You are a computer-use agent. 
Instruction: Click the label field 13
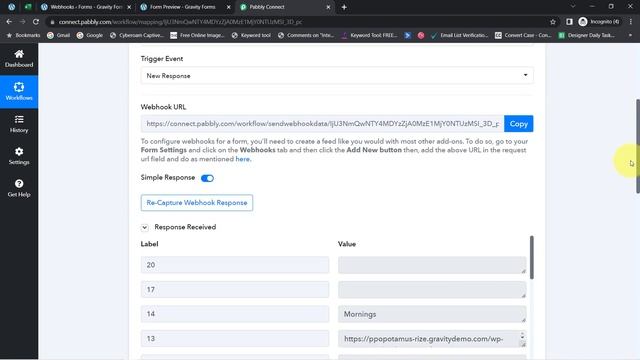tap(235, 338)
